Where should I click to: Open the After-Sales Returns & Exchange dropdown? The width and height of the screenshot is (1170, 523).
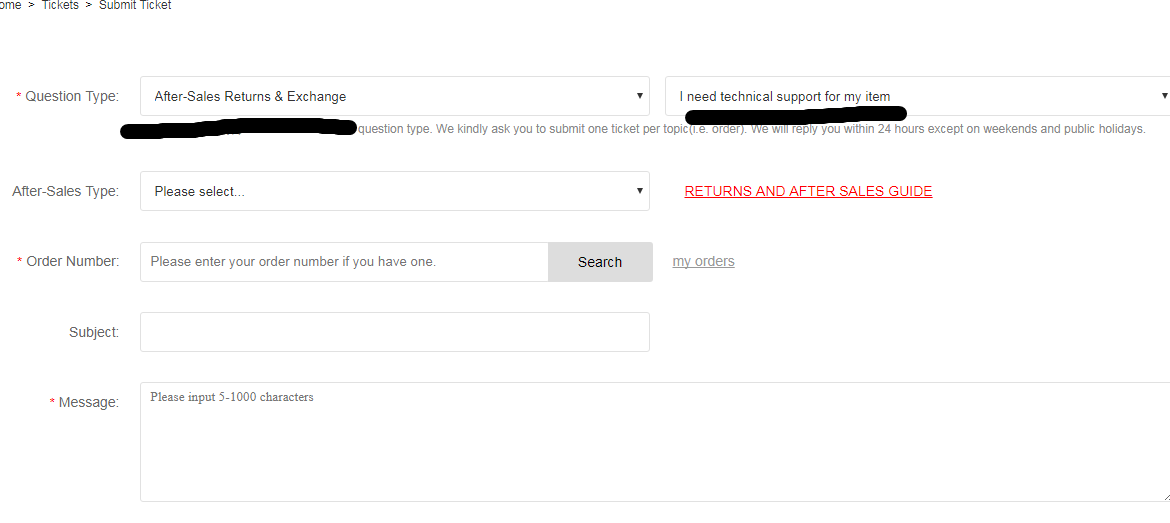395,96
